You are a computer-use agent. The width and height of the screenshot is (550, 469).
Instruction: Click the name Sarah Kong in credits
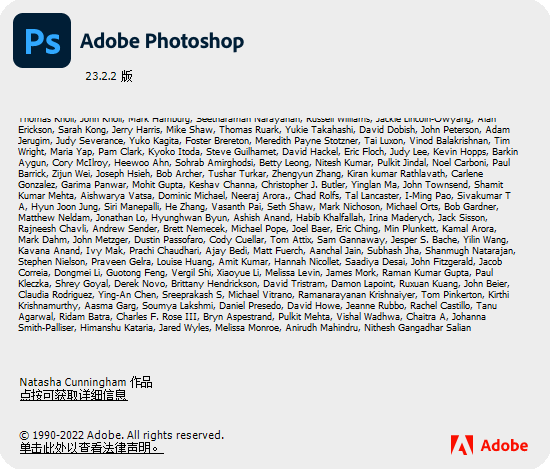(82, 130)
